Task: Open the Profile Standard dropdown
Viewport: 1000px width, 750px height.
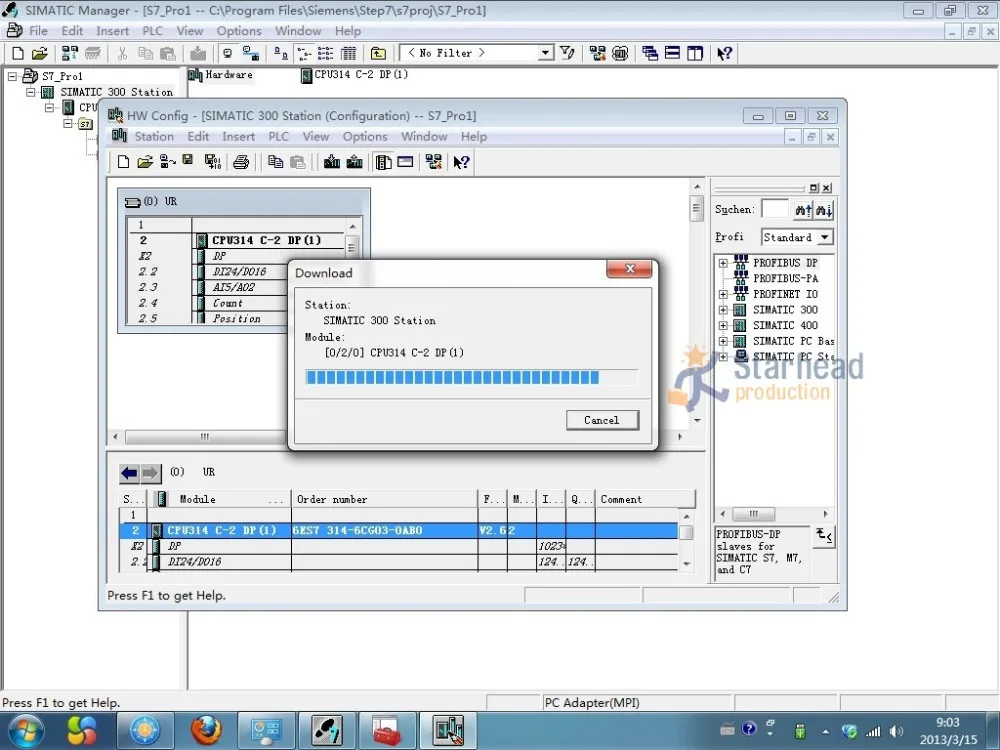Action: (x=825, y=237)
